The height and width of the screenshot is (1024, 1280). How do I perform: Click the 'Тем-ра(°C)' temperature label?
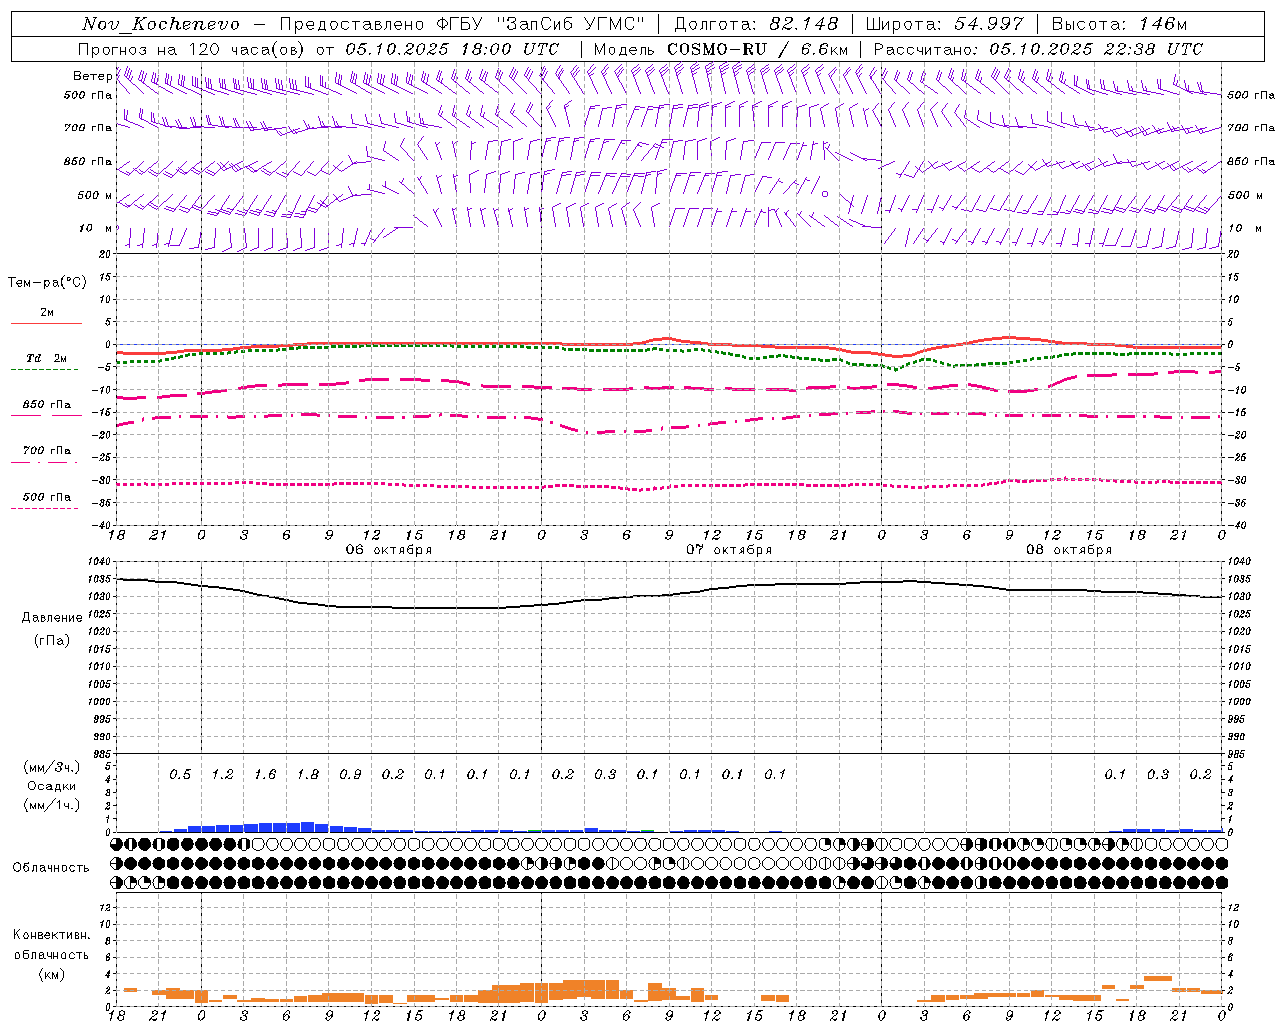[x=47, y=283]
